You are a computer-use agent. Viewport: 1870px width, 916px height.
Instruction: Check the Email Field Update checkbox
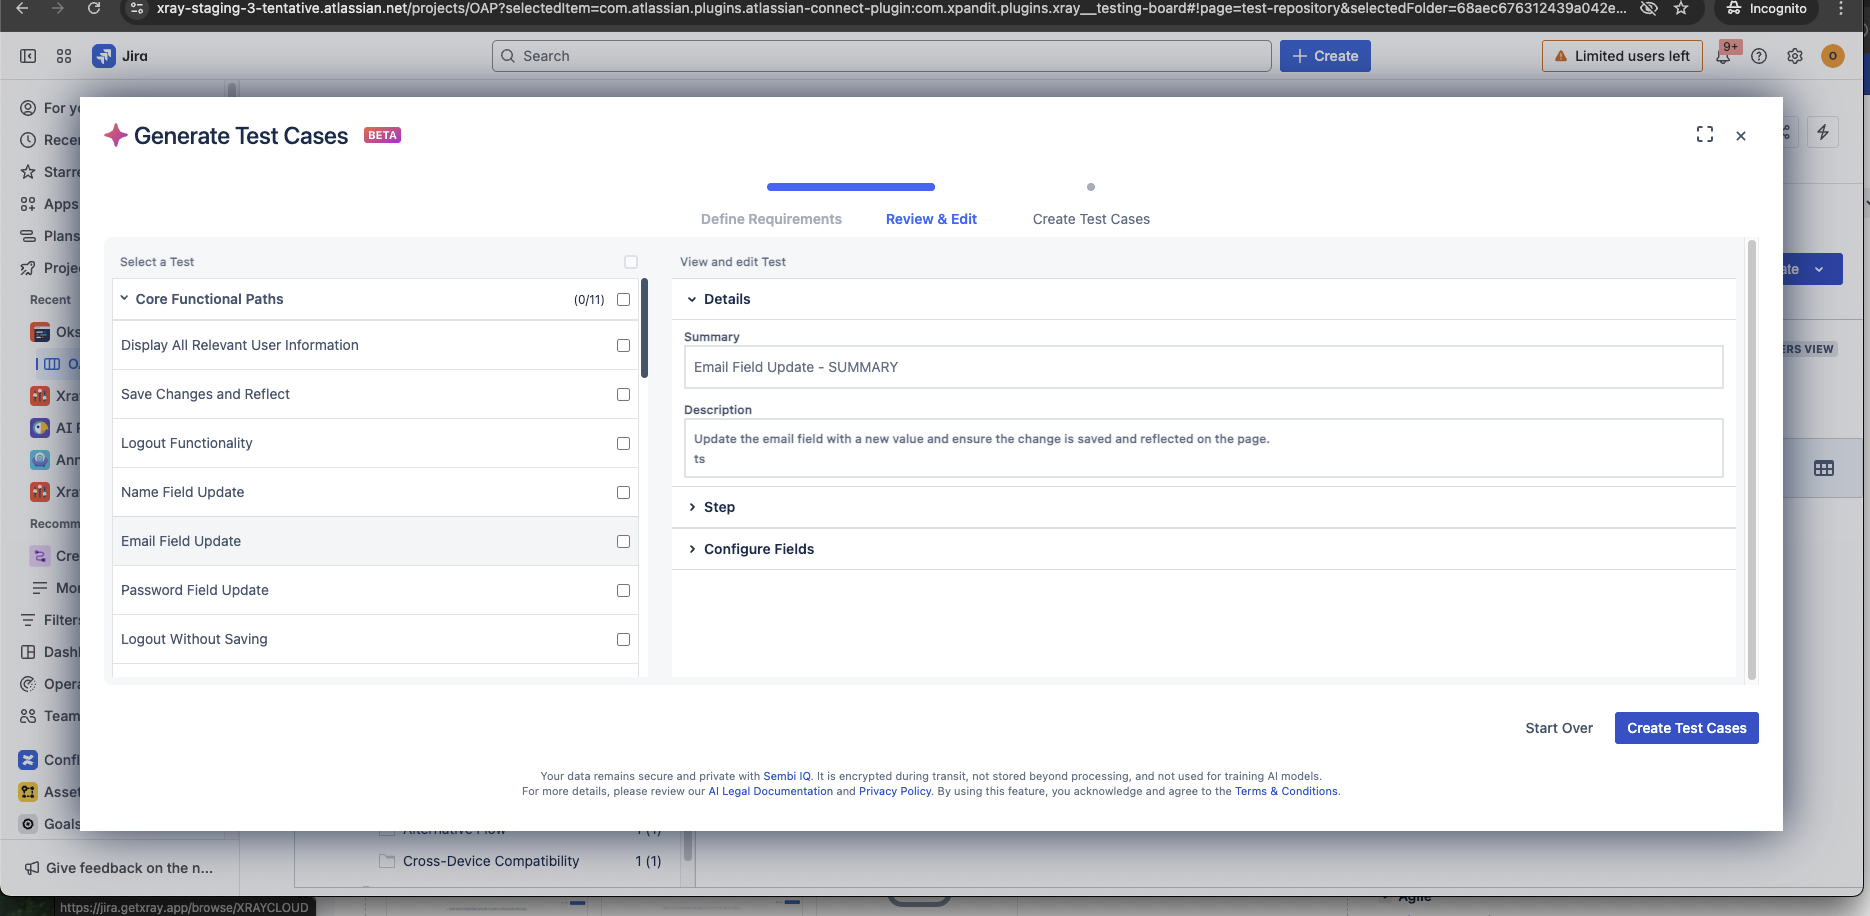tap(623, 541)
